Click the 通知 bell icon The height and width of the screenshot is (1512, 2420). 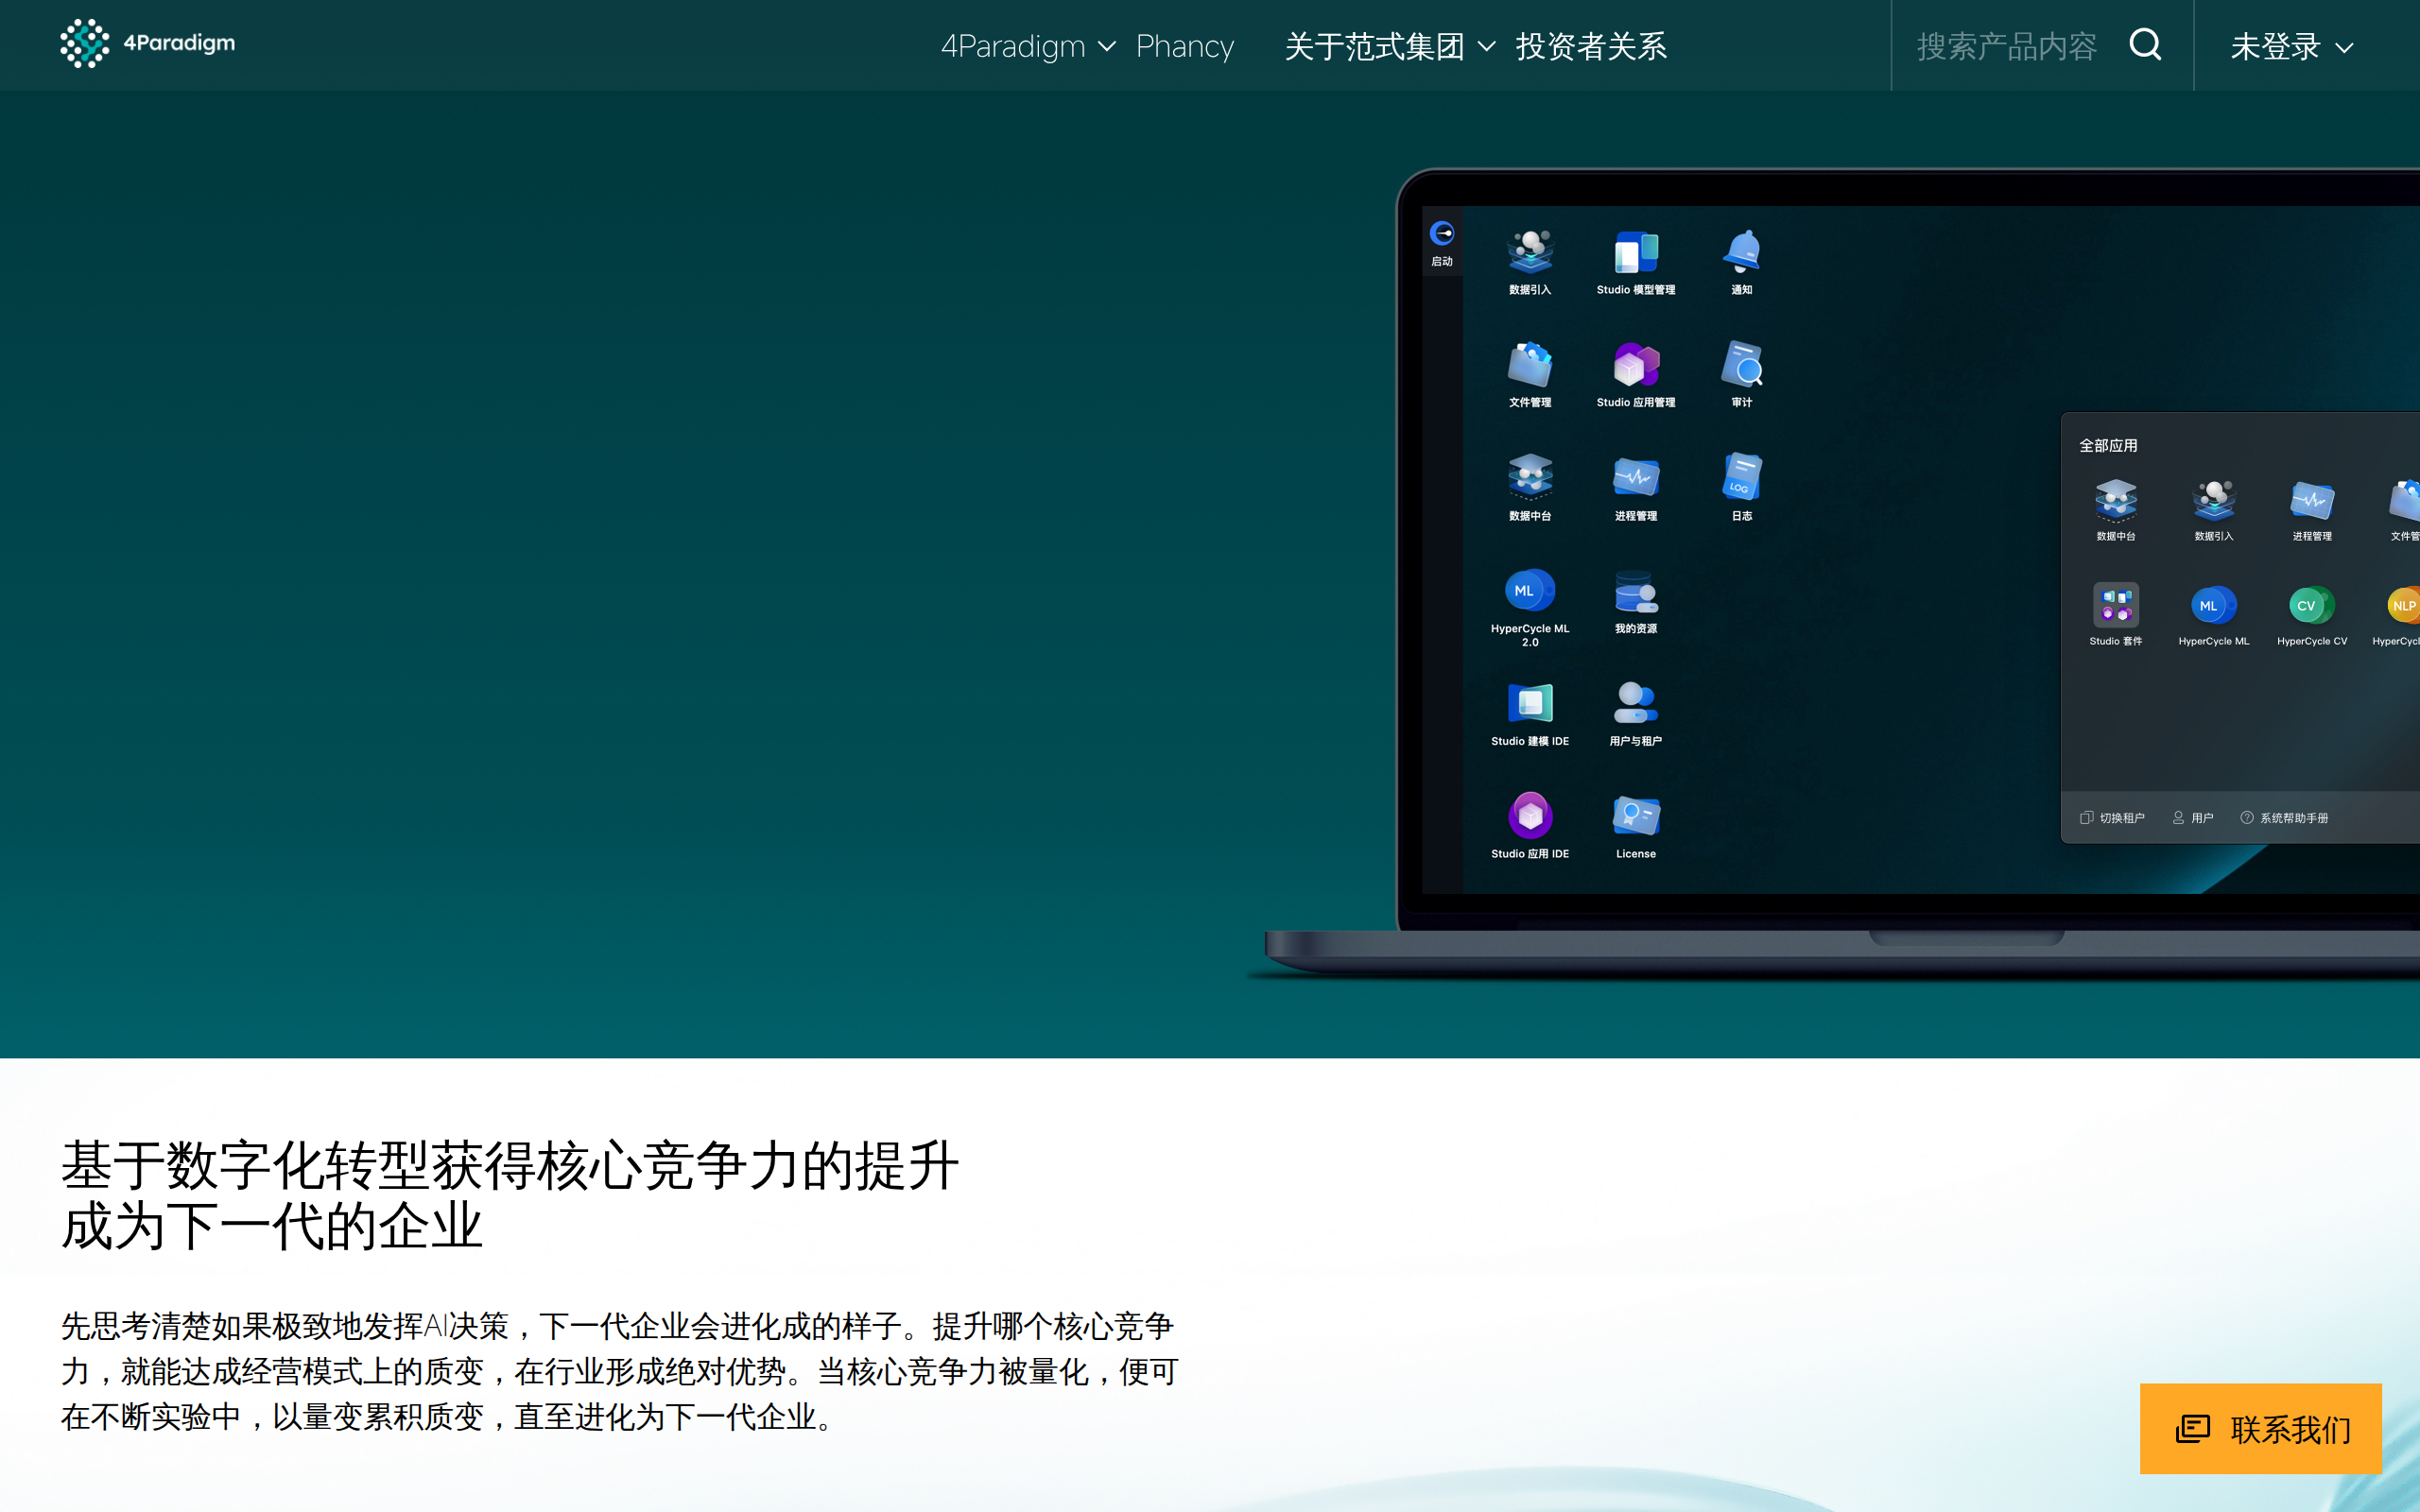(x=1741, y=252)
